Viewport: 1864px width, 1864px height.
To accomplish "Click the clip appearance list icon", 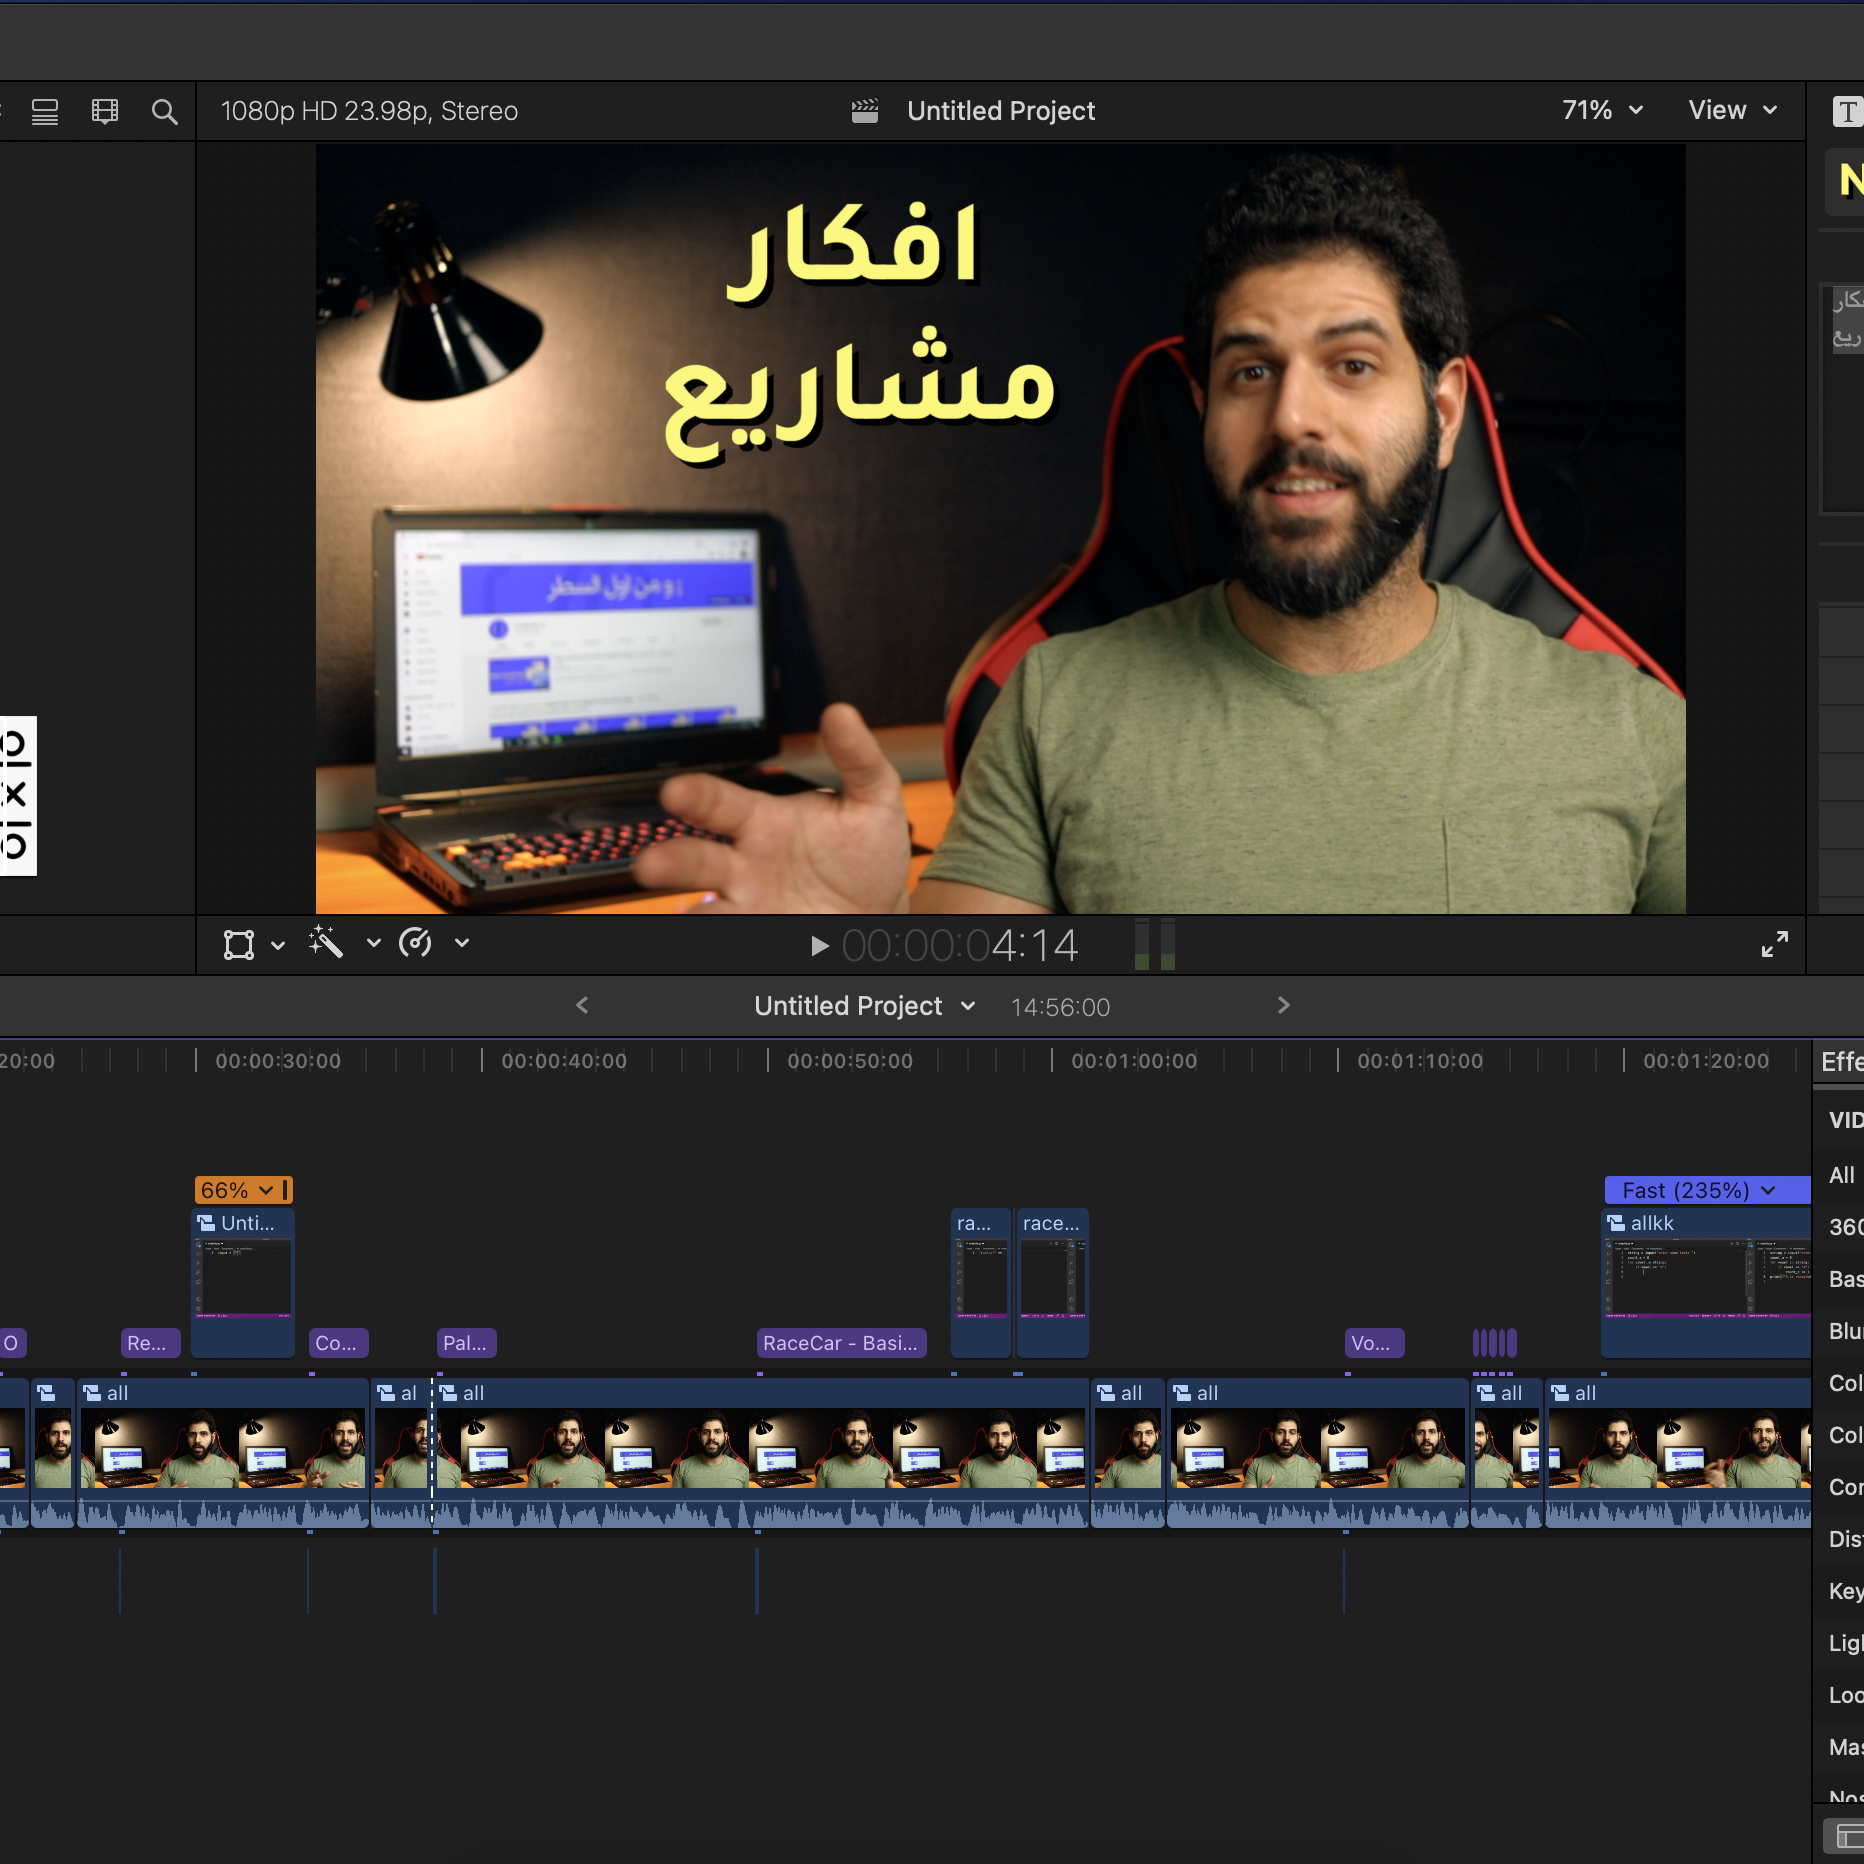I will point(45,111).
